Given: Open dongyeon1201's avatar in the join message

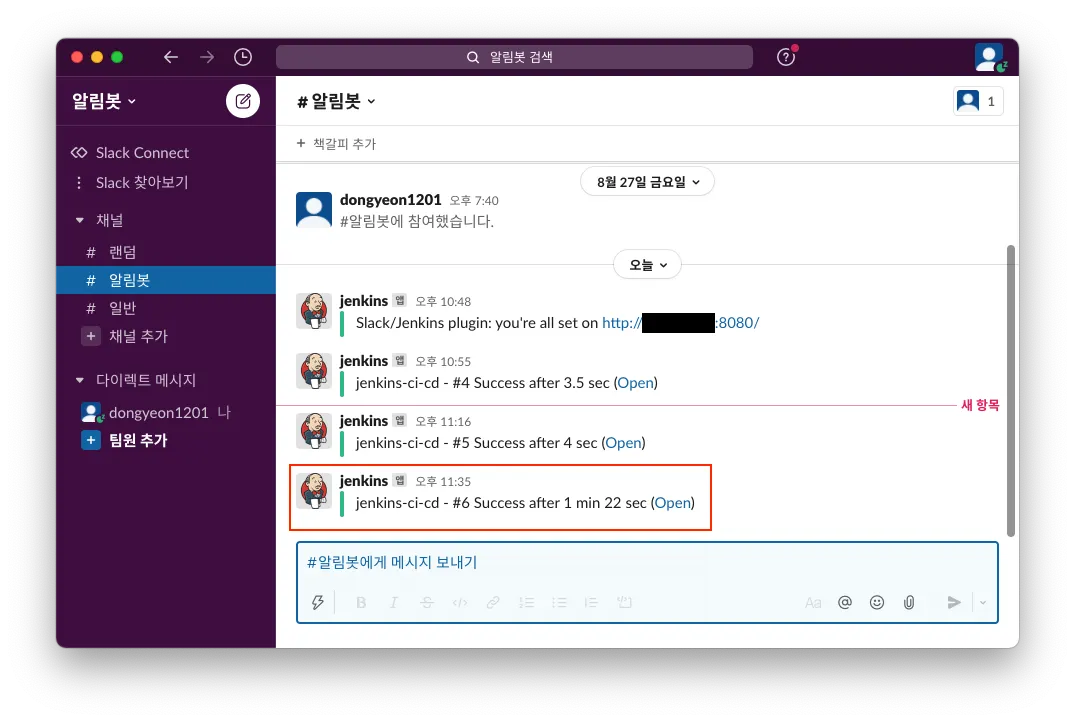Looking at the screenshot, I should 314,210.
